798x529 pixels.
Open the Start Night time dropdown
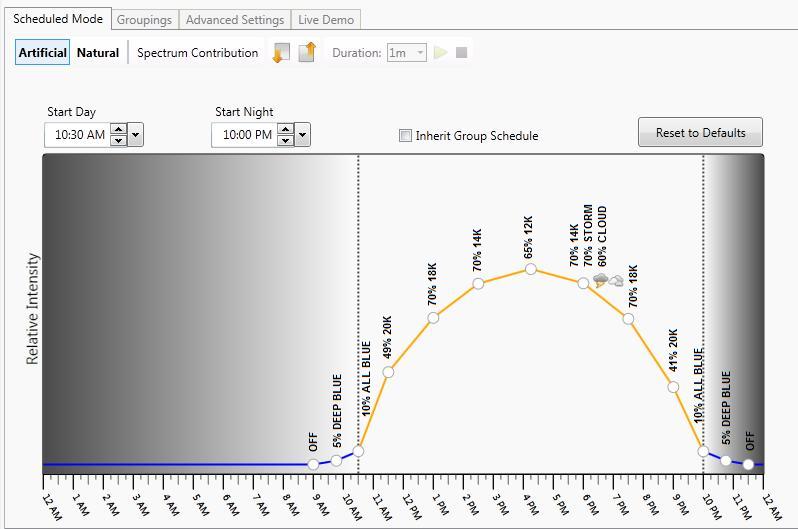pyautogui.click(x=303, y=134)
